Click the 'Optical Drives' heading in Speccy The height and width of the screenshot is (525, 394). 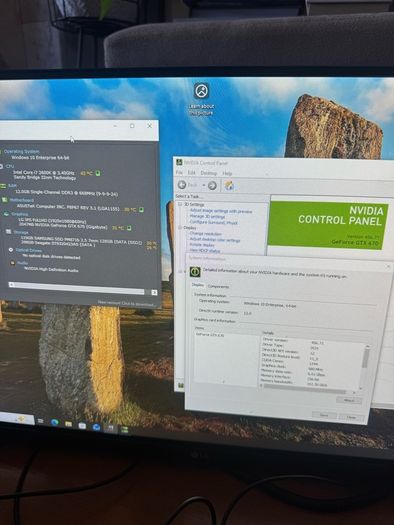(x=29, y=250)
